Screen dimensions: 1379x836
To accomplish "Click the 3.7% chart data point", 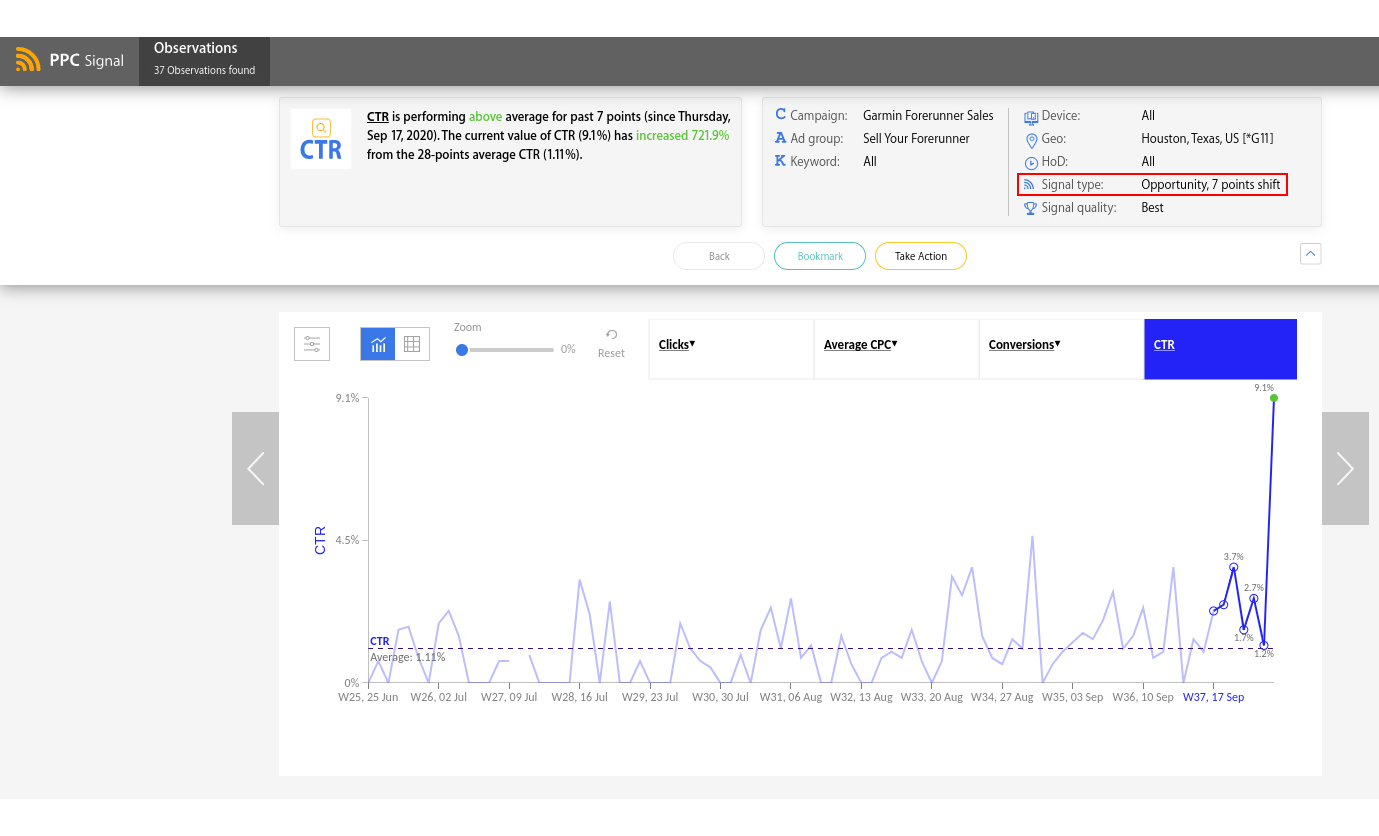I will 1234,567.
